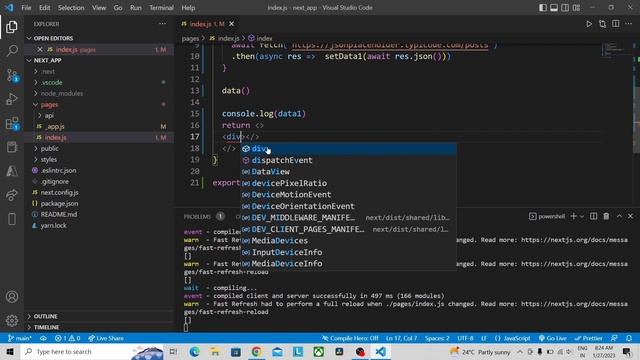Open notifications bell in status bar
Screen dimensions: 640x360
pyautogui.click(x=629, y=338)
